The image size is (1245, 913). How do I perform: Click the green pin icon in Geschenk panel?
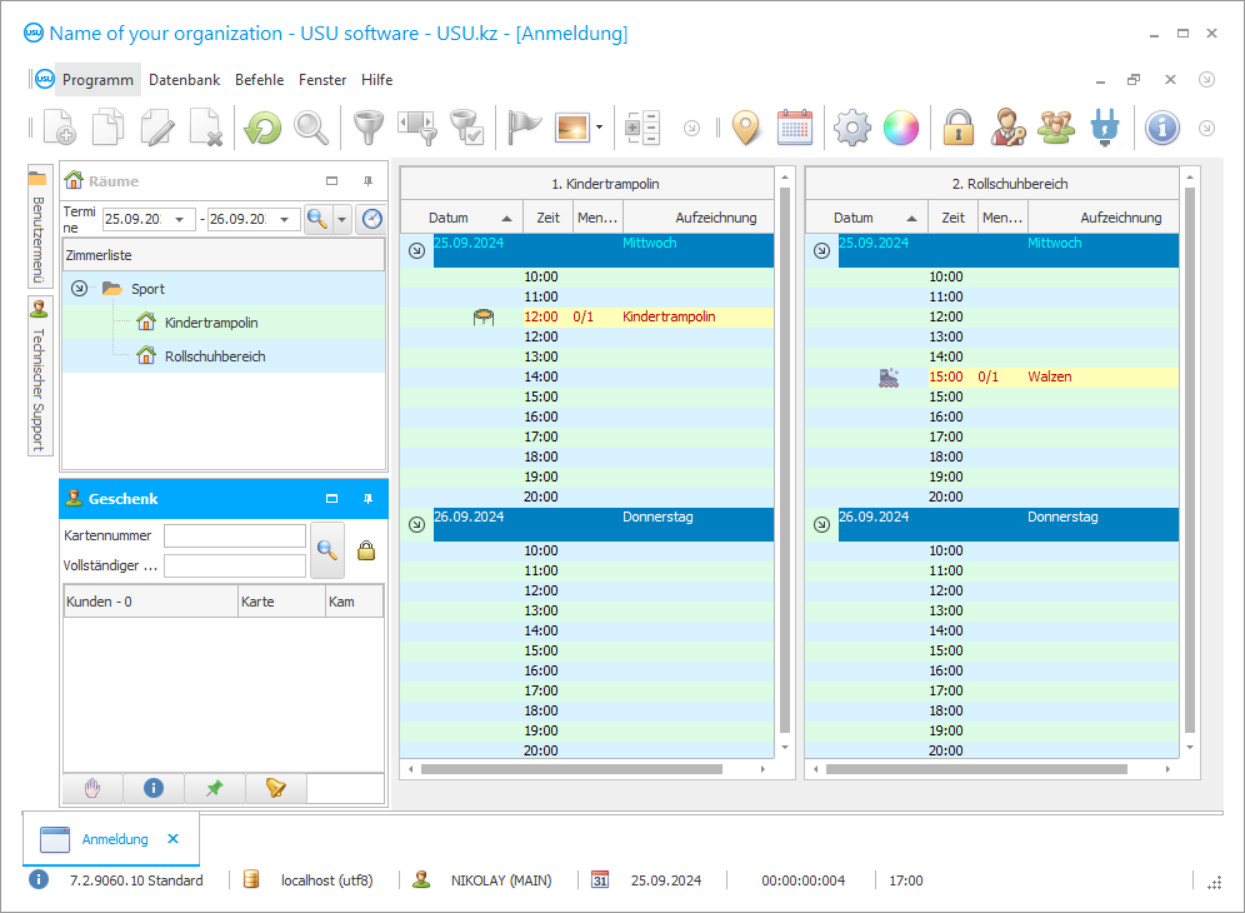click(214, 788)
